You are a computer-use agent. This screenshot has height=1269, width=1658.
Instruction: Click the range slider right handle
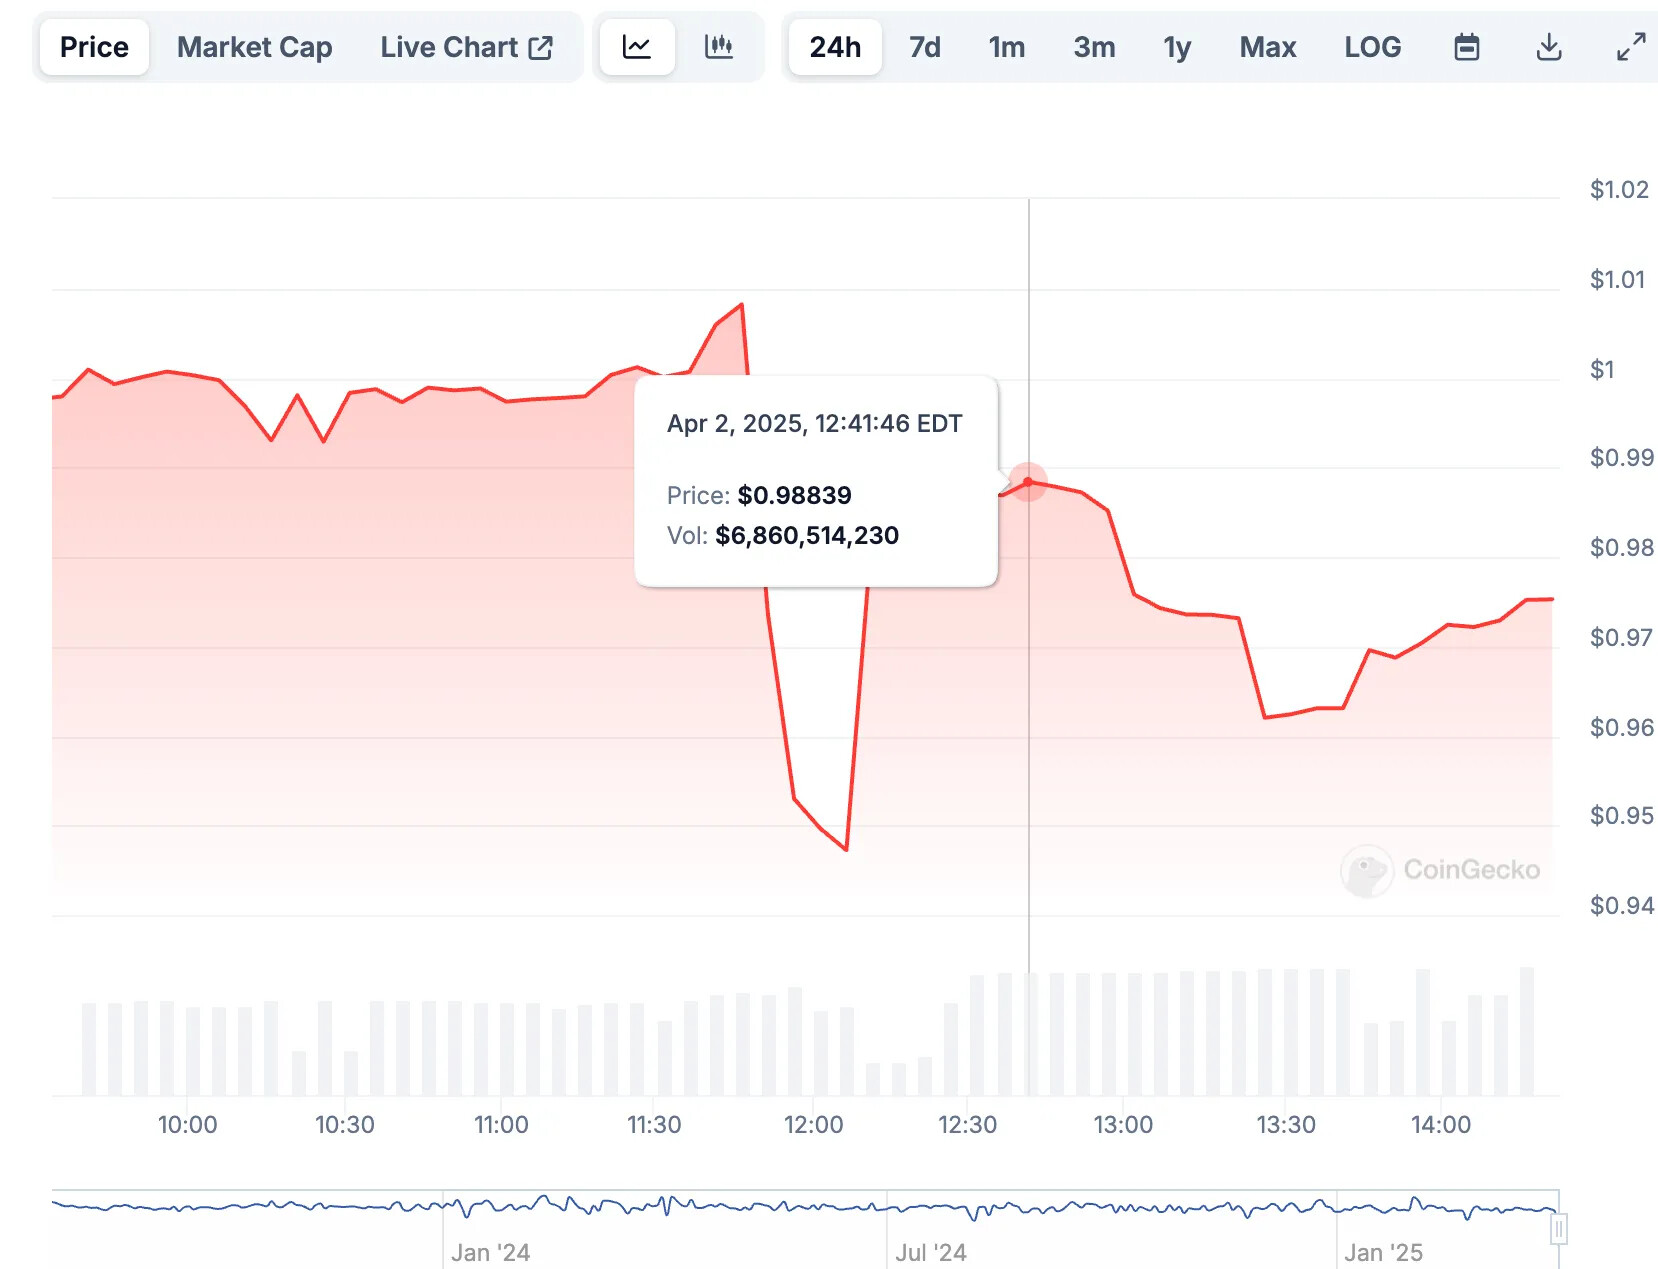[x=1558, y=1228]
